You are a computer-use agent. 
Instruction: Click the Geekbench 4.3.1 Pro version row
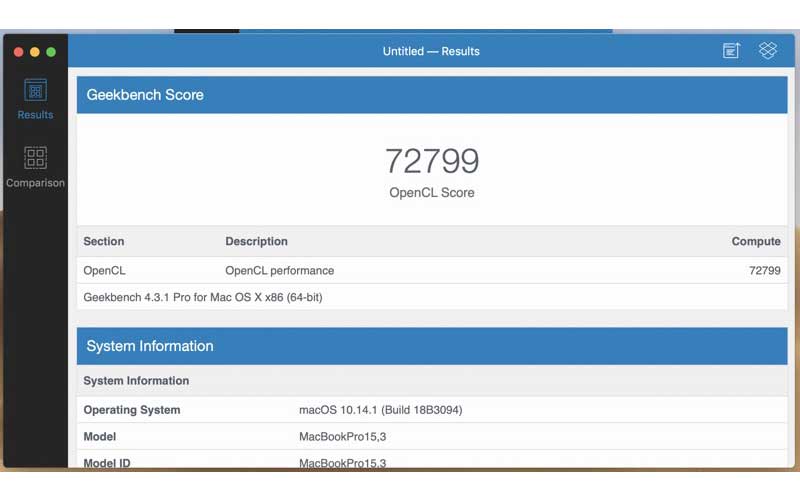point(203,297)
